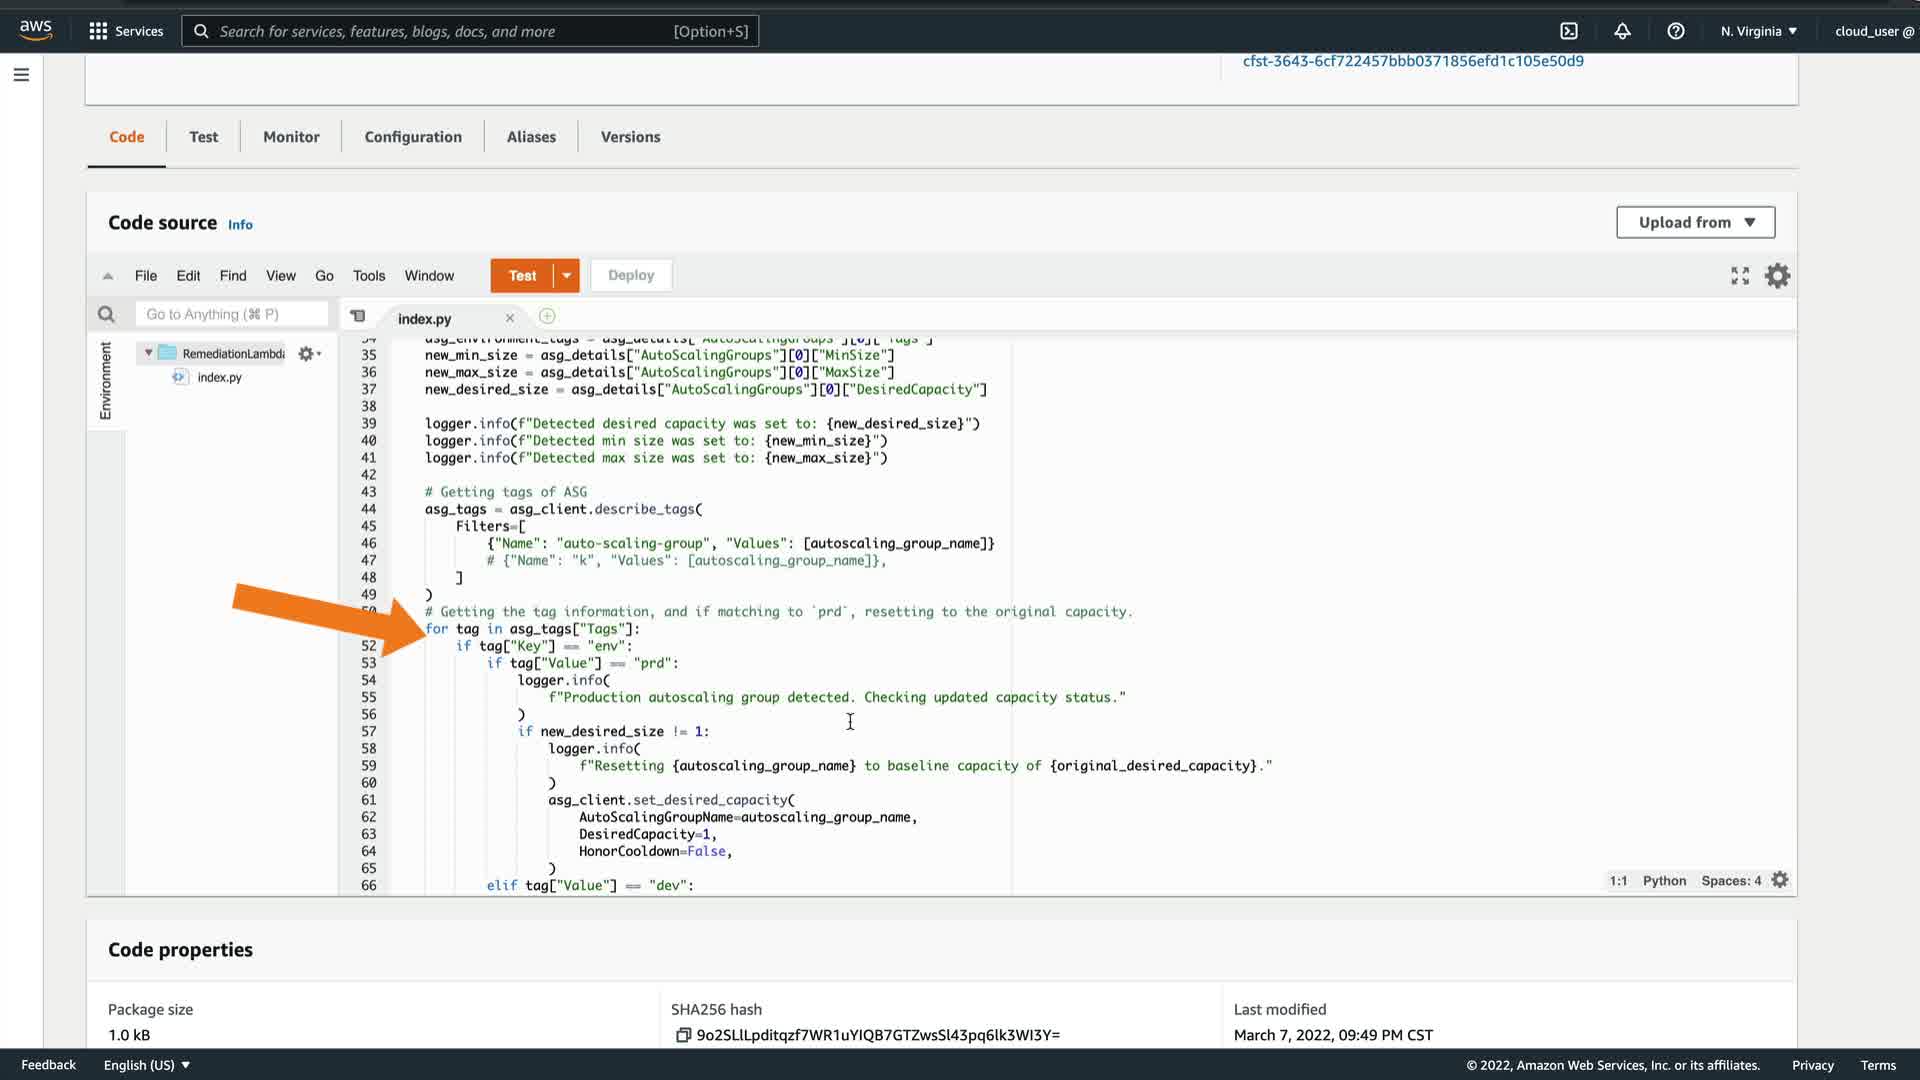Open editor preferences gear icon

point(1777,276)
